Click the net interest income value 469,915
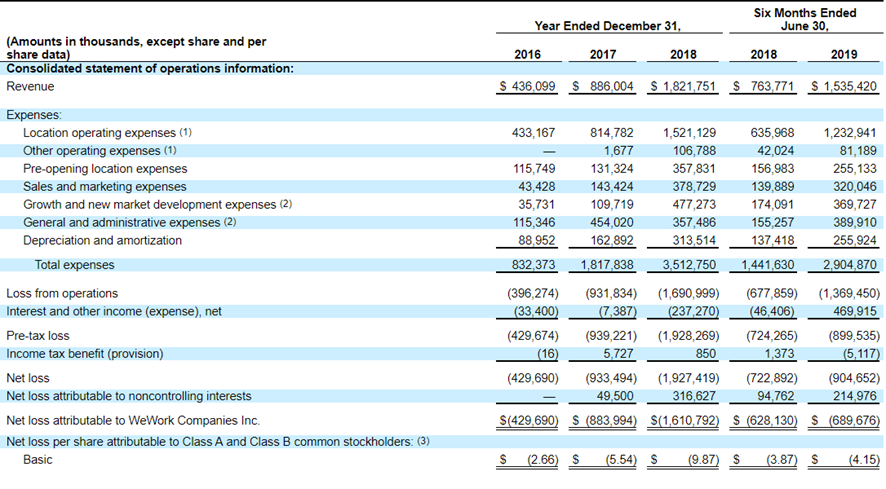 coord(853,312)
